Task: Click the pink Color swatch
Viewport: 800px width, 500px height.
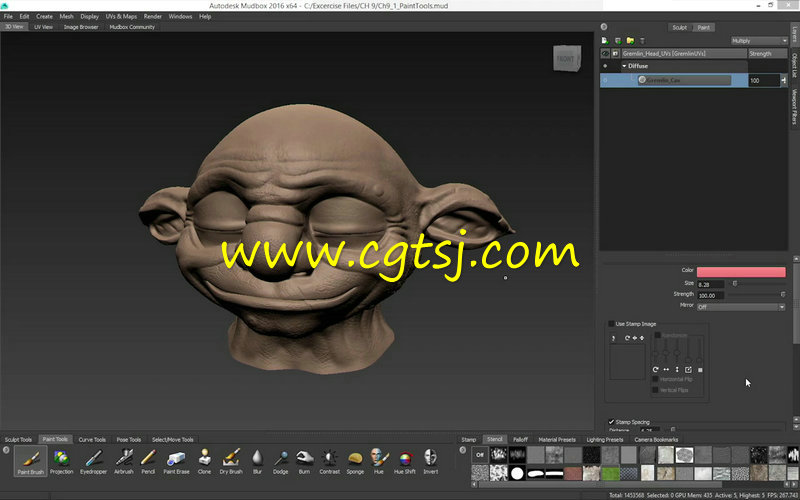Action: coord(741,272)
